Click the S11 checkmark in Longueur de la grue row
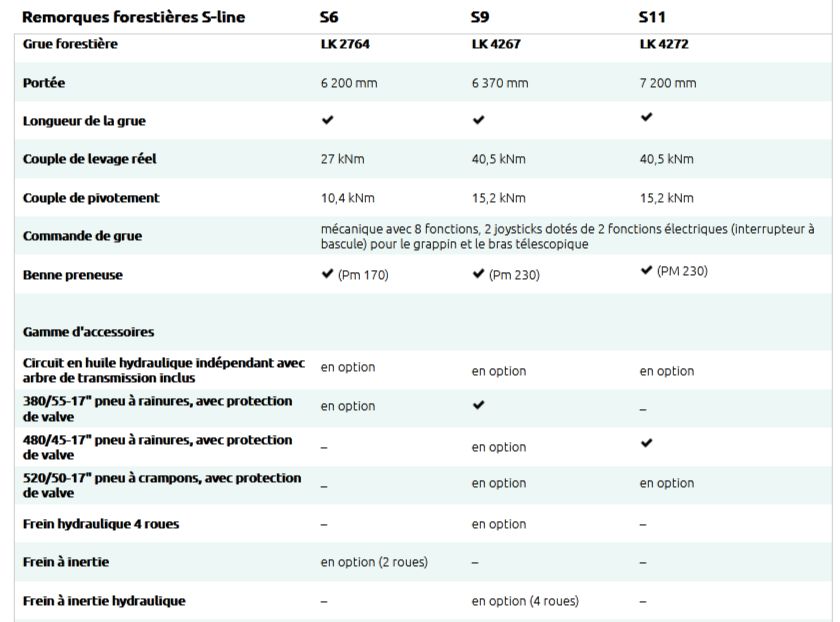 (x=646, y=118)
